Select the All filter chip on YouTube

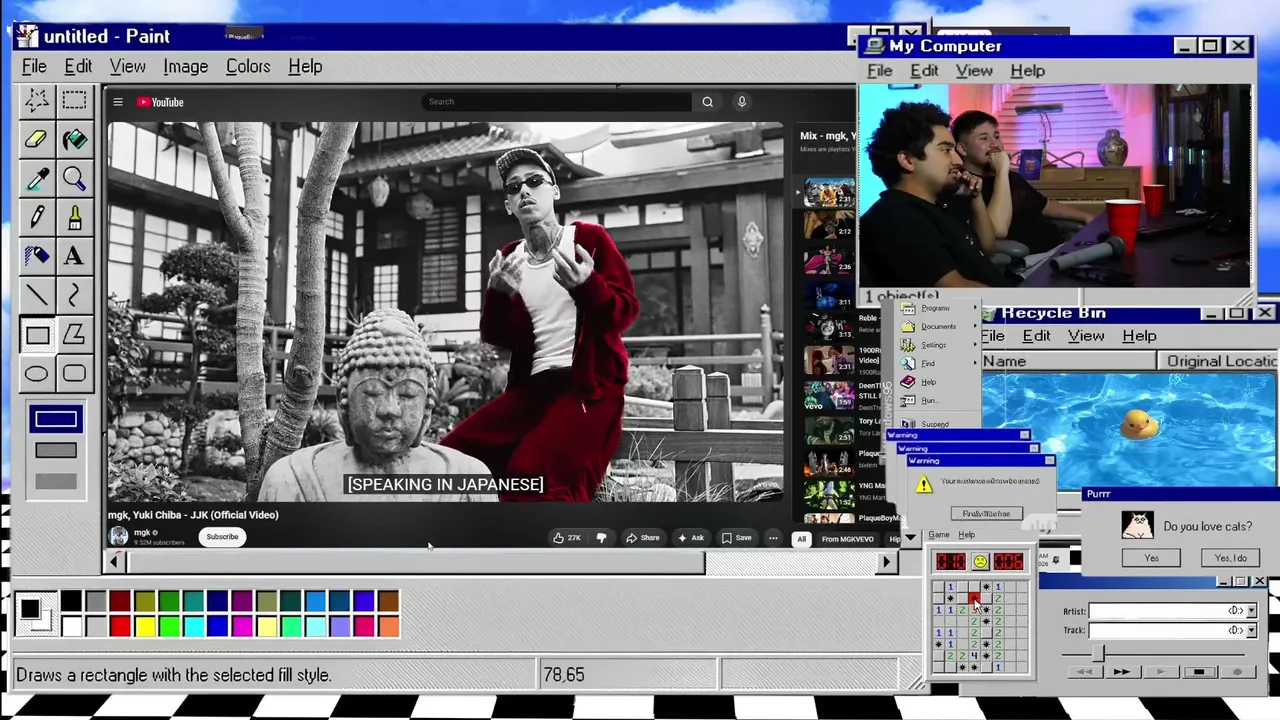point(801,539)
